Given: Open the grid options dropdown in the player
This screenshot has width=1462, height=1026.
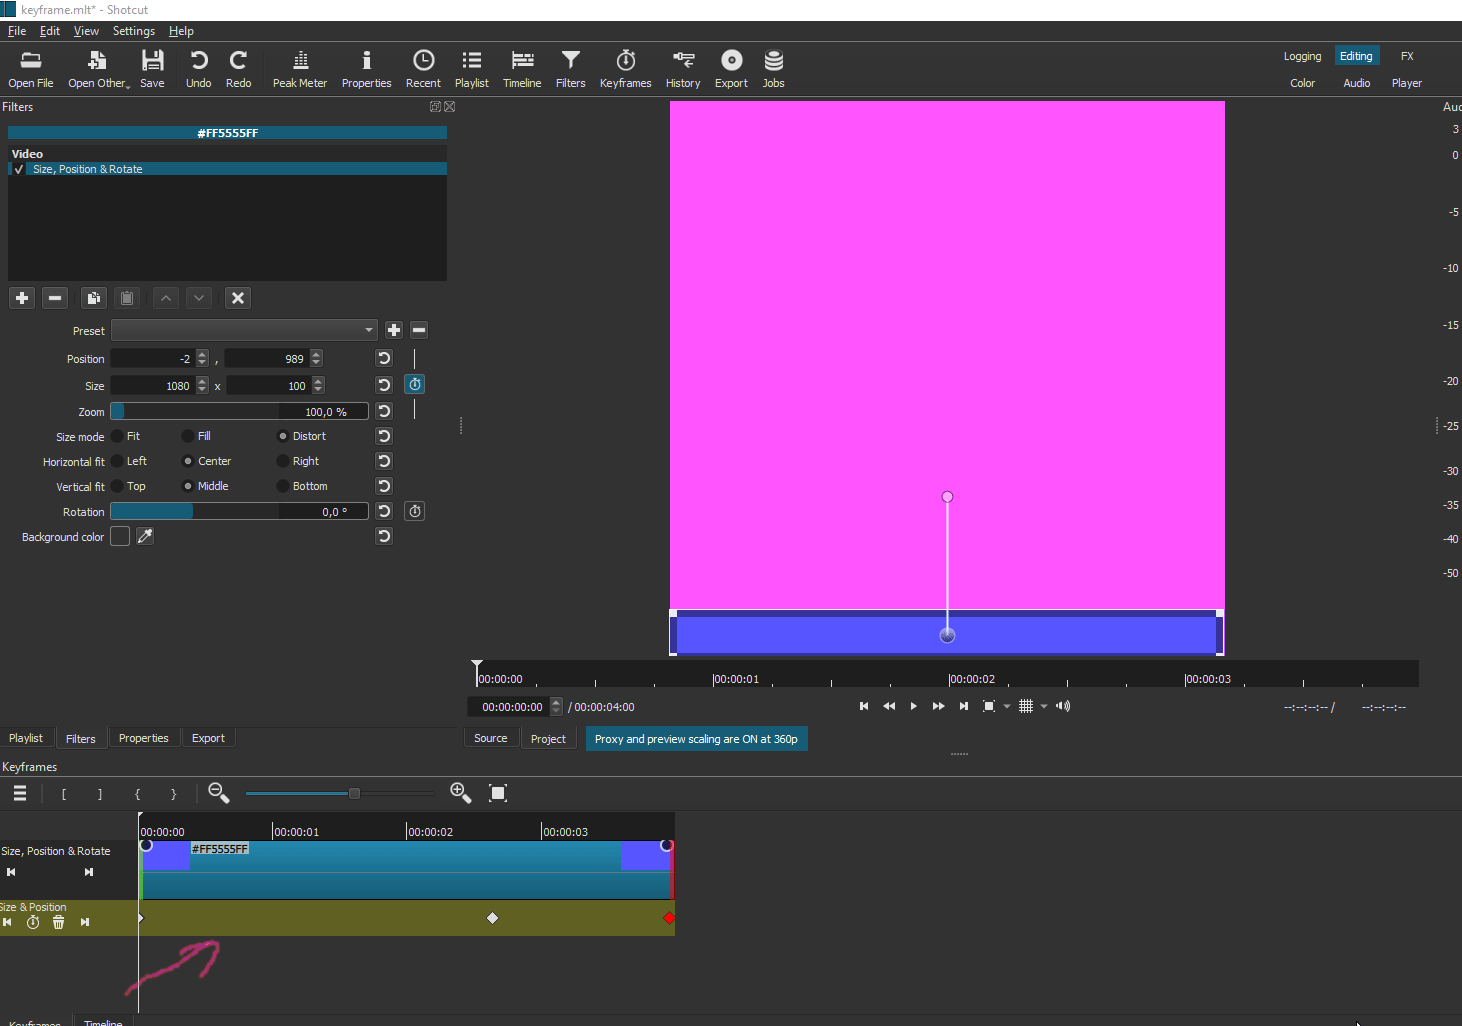Looking at the screenshot, I should point(1043,706).
